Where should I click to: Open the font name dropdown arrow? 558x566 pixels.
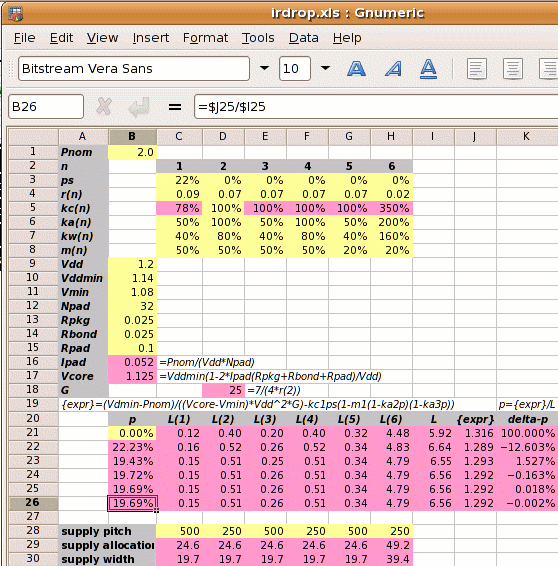(x=264, y=68)
